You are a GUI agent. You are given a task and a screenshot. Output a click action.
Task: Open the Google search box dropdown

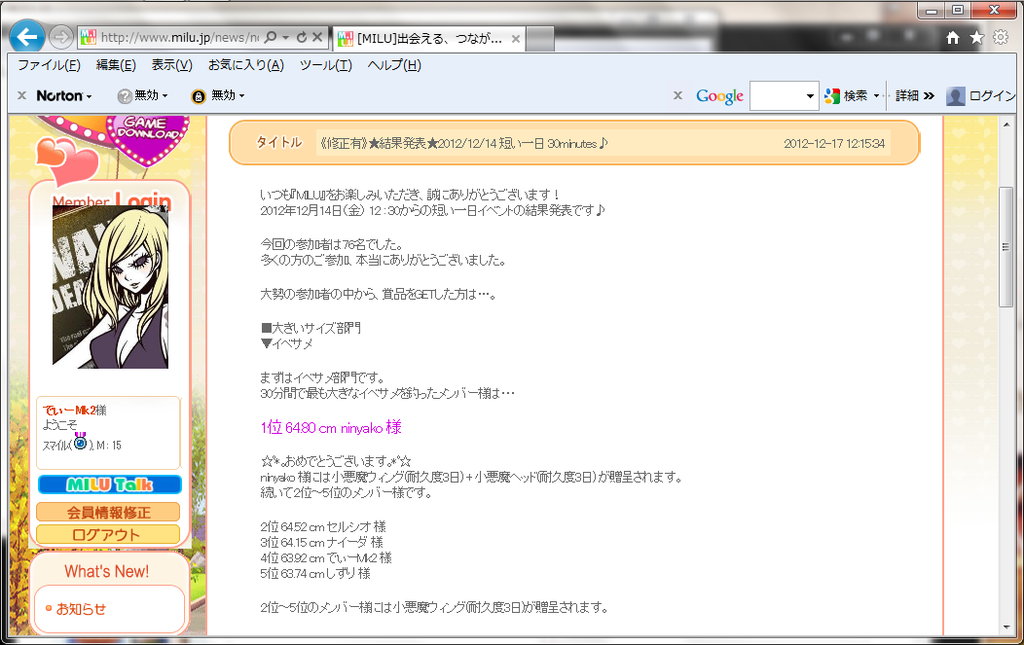click(810, 96)
